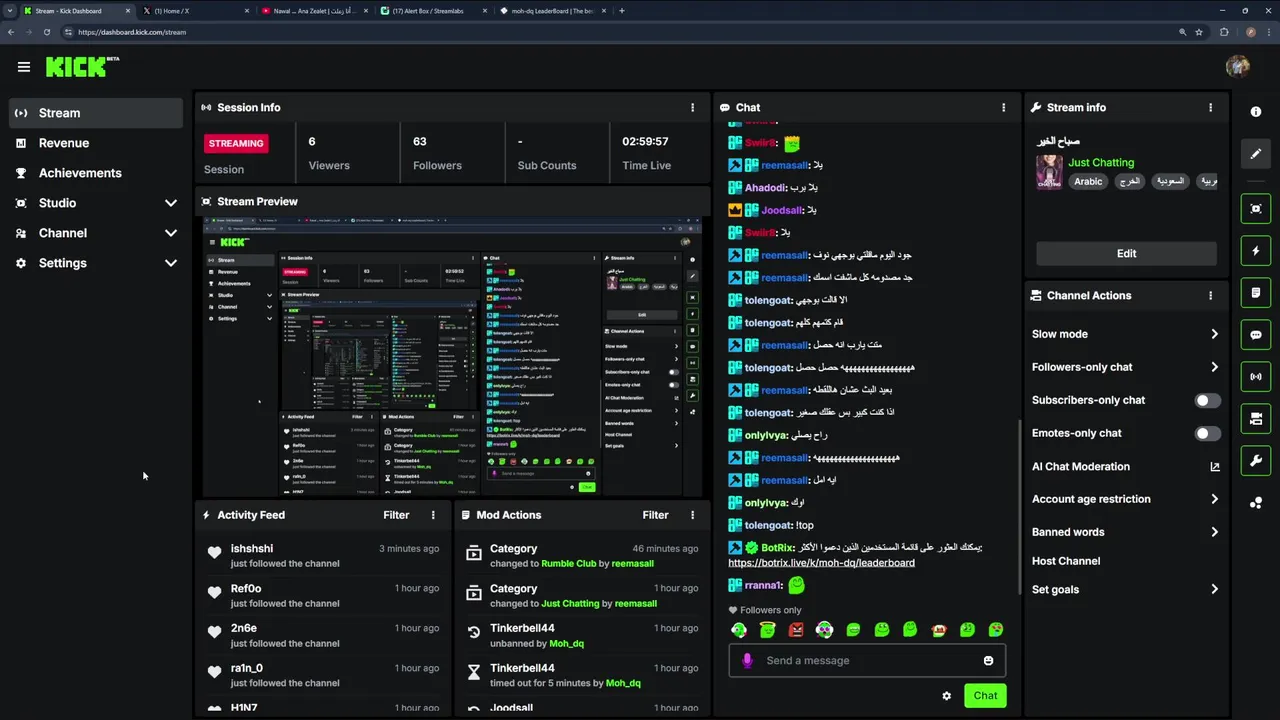Open Banned words chevron
Viewport: 1280px width, 720px height.
point(1214,532)
